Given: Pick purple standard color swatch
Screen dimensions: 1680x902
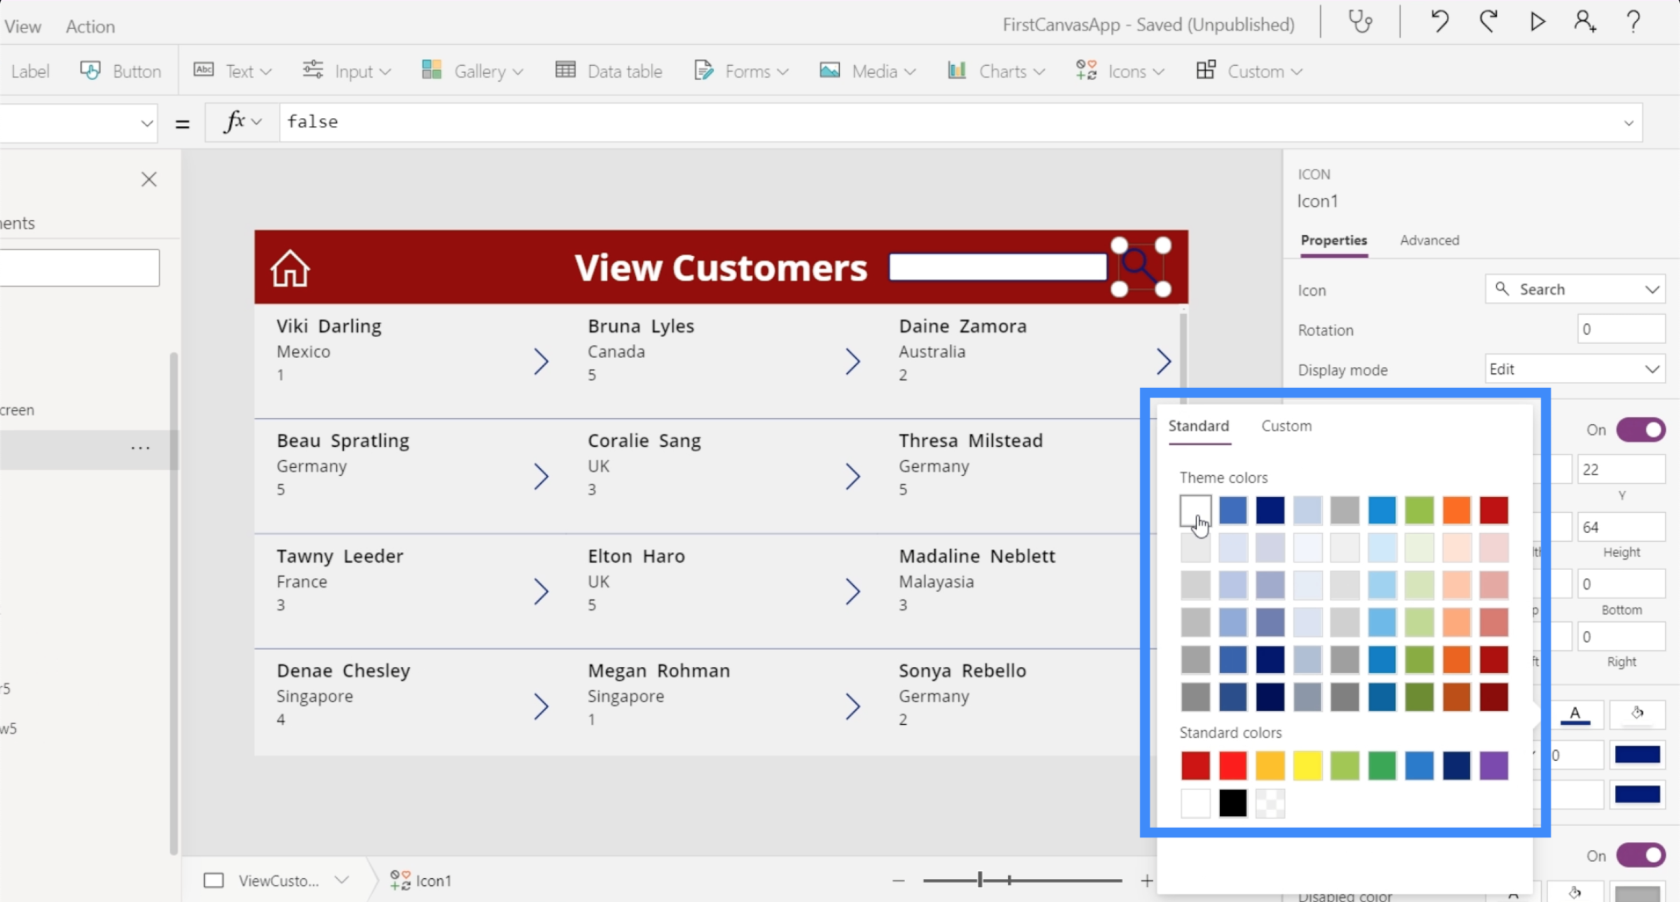Looking at the screenshot, I should click(x=1493, y=765).
